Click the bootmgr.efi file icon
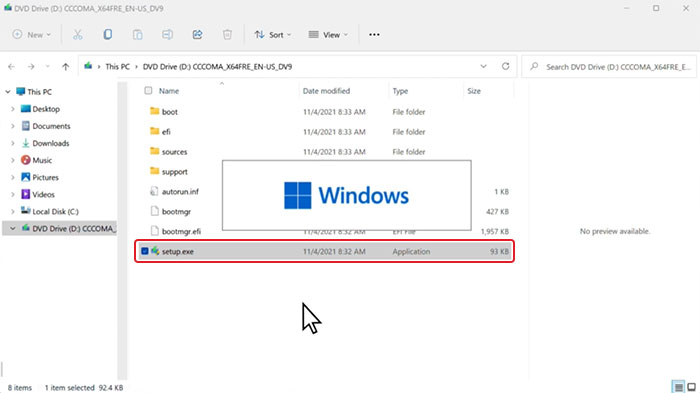The height and width of the screenshot is (393, 700). click(x=154, y=231)
